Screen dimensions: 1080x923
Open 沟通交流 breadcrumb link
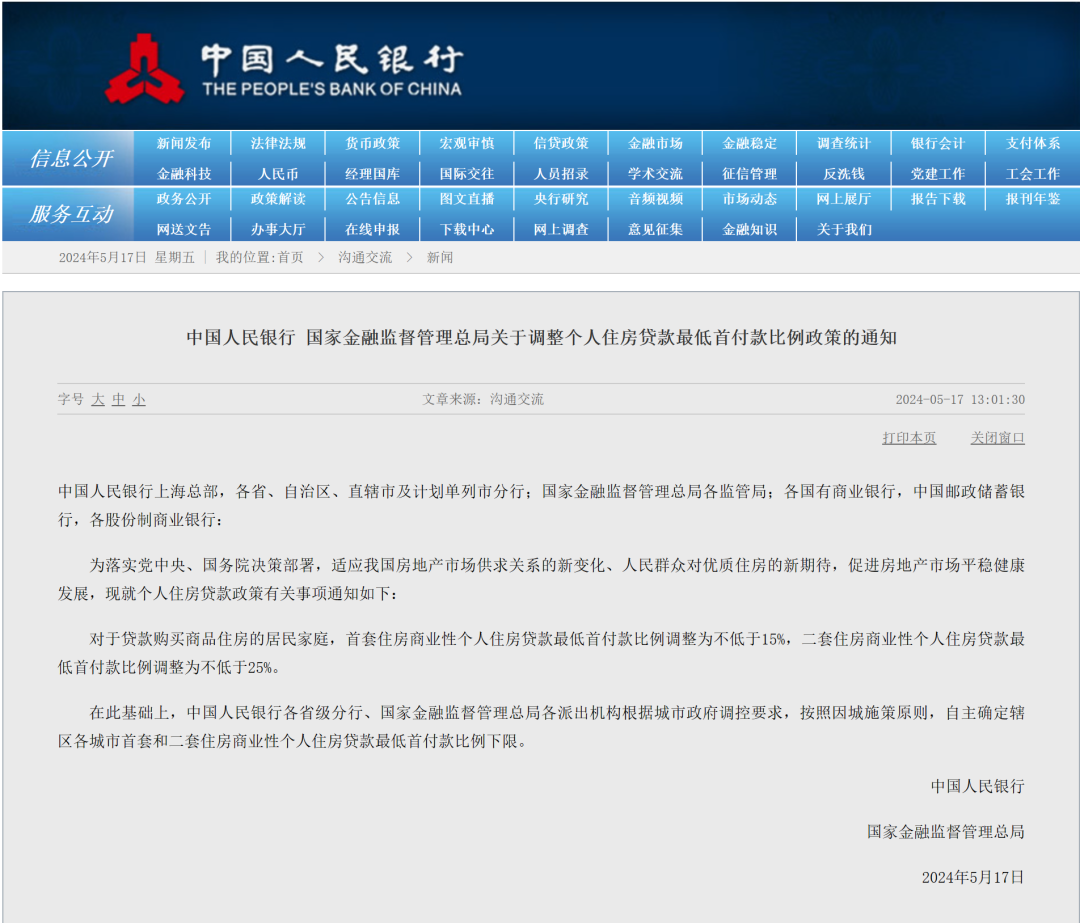click(x=365, y=258)
